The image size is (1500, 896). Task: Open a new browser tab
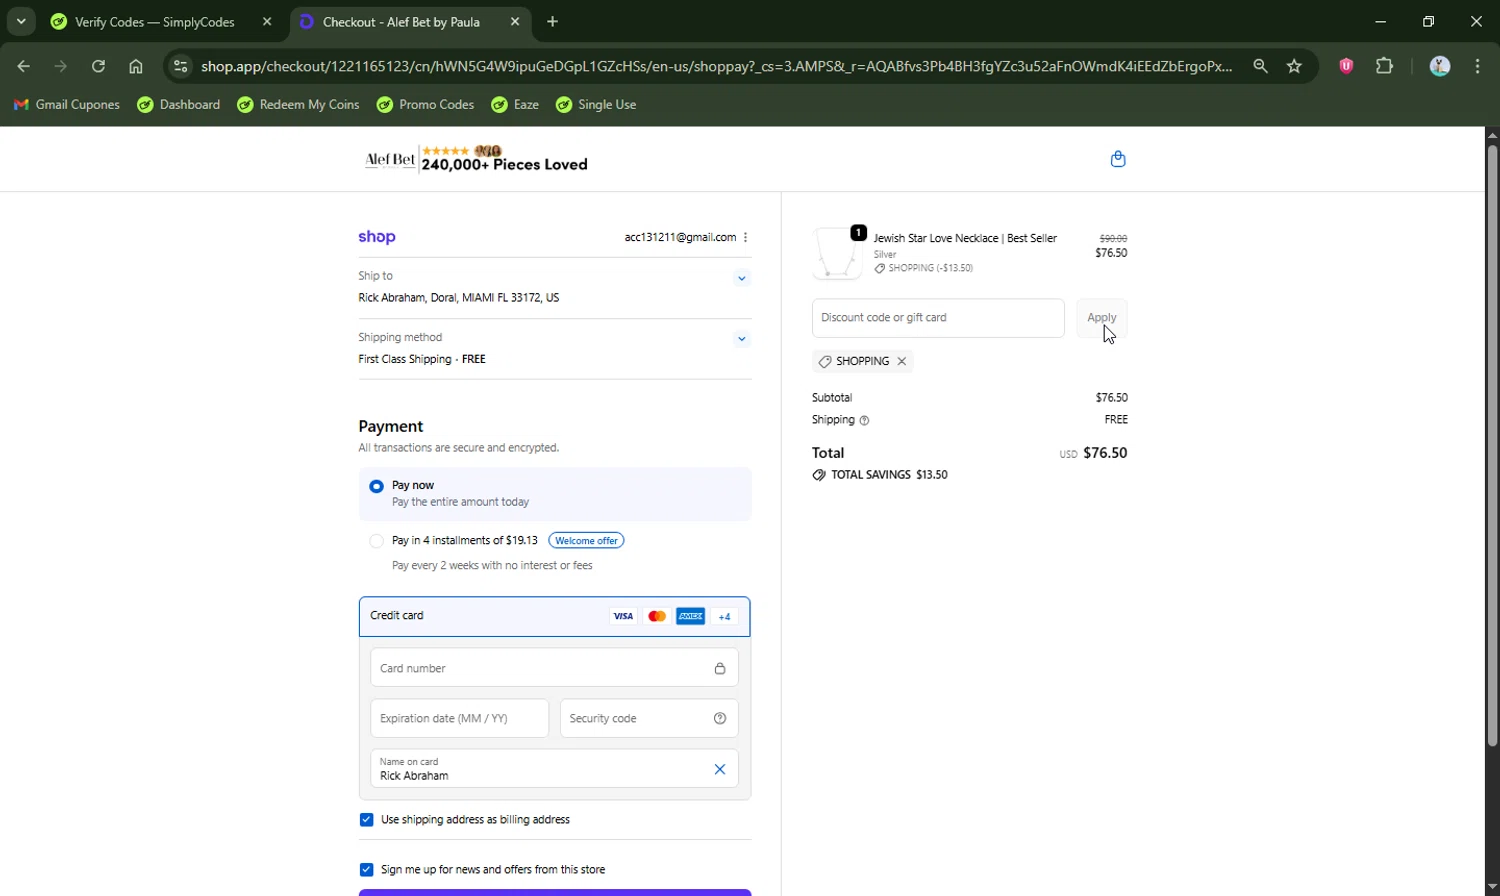click(x=553, y=21)
